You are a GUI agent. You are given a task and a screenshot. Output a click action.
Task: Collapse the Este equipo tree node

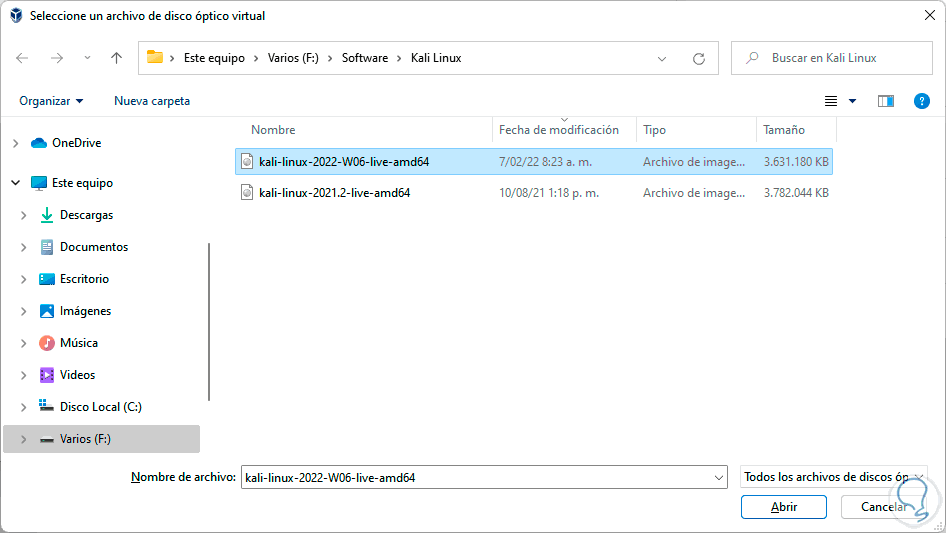coord(15,183)
